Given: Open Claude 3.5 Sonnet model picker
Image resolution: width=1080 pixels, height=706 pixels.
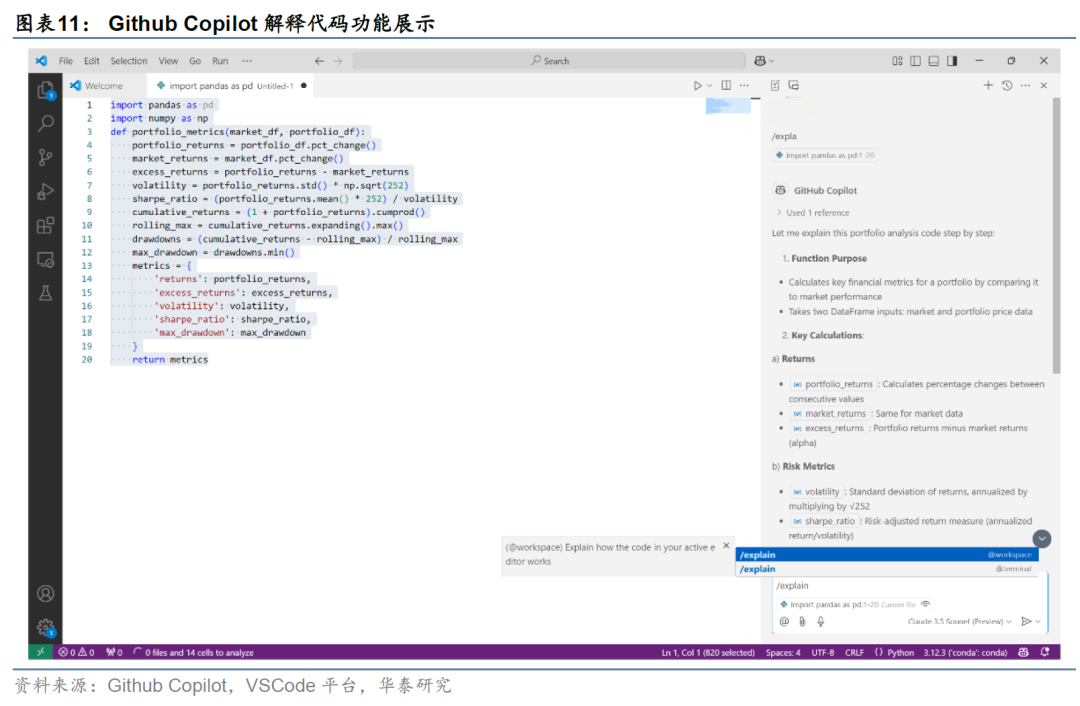Looking at the screenshot, I should coord(959,621).
